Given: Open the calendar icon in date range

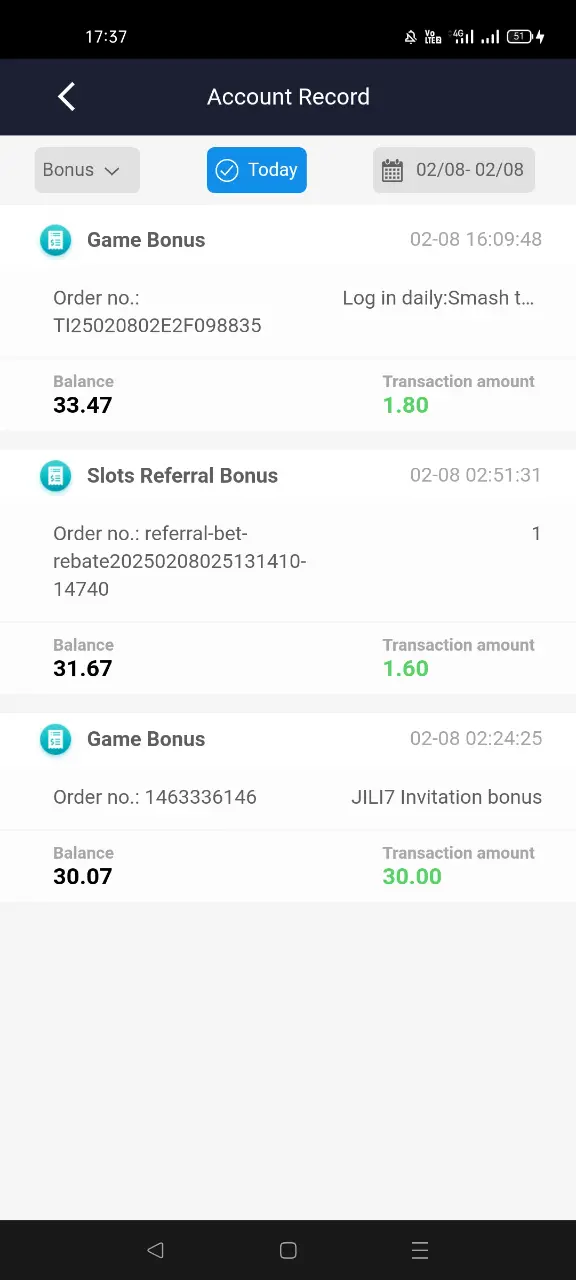Looking at the screenshot, I should (x=392, y=170).
